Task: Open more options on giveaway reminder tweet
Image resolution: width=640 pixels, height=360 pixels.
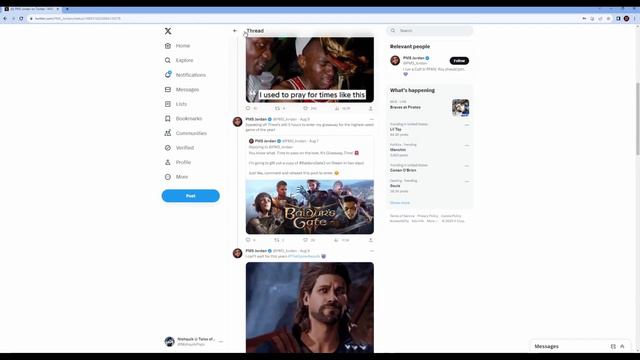Action: 371,119
